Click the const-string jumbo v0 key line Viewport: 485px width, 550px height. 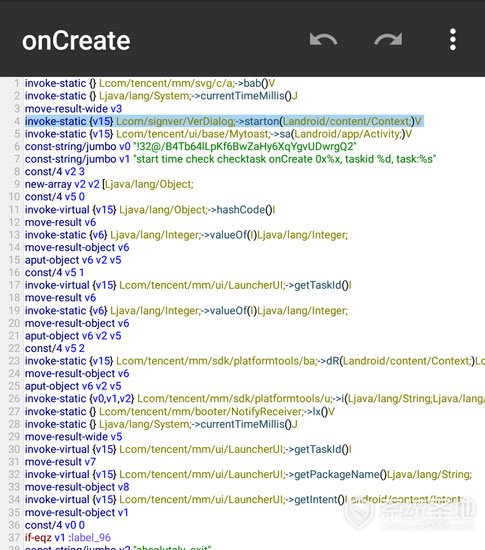coord(191,147)
